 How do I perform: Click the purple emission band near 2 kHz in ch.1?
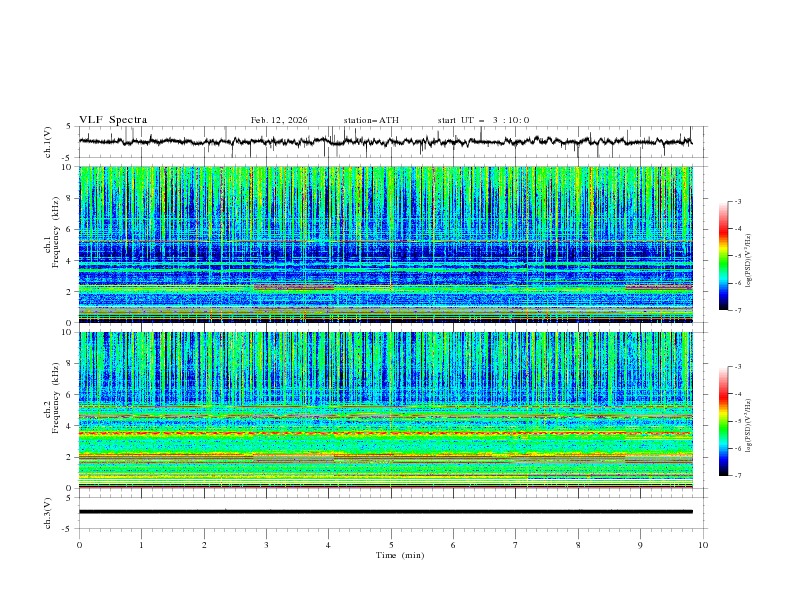pos(294,287)
